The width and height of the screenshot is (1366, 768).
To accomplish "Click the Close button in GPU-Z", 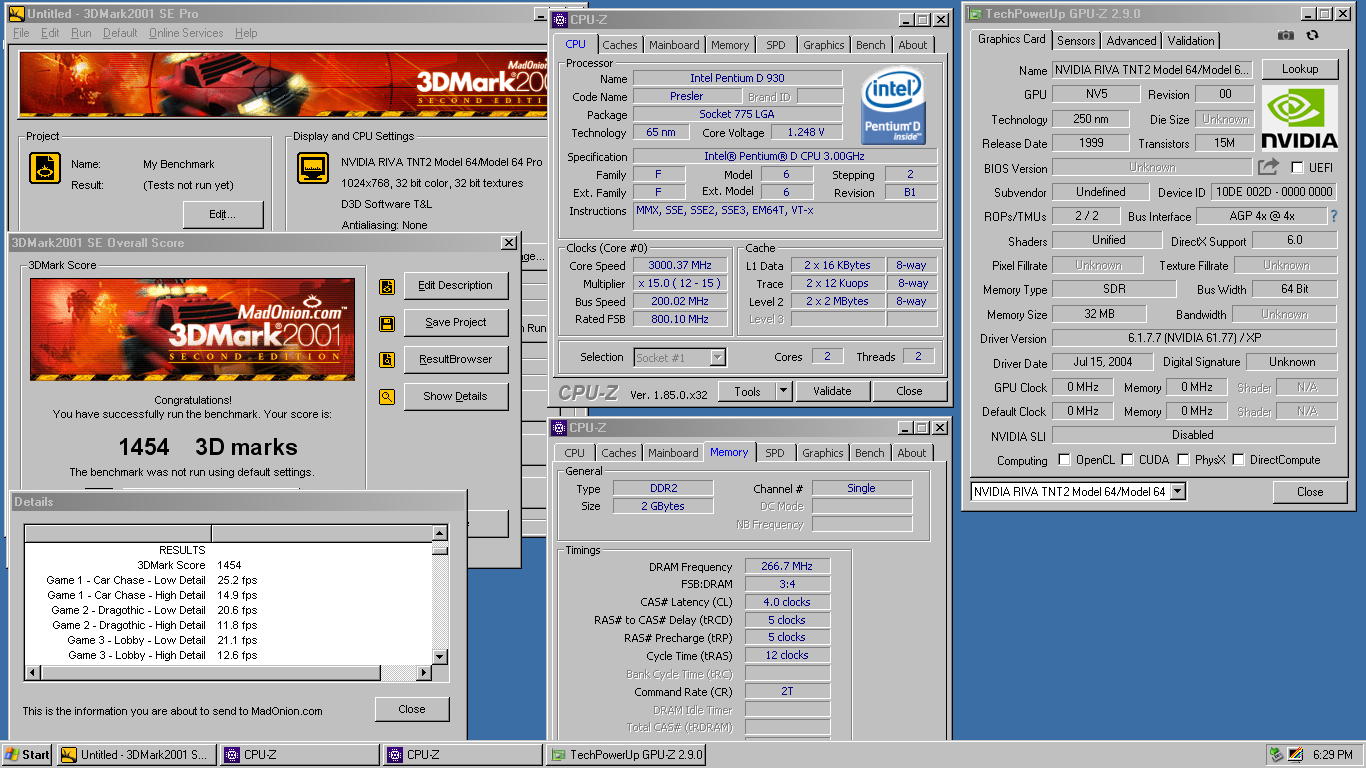I will [1310, 492].
